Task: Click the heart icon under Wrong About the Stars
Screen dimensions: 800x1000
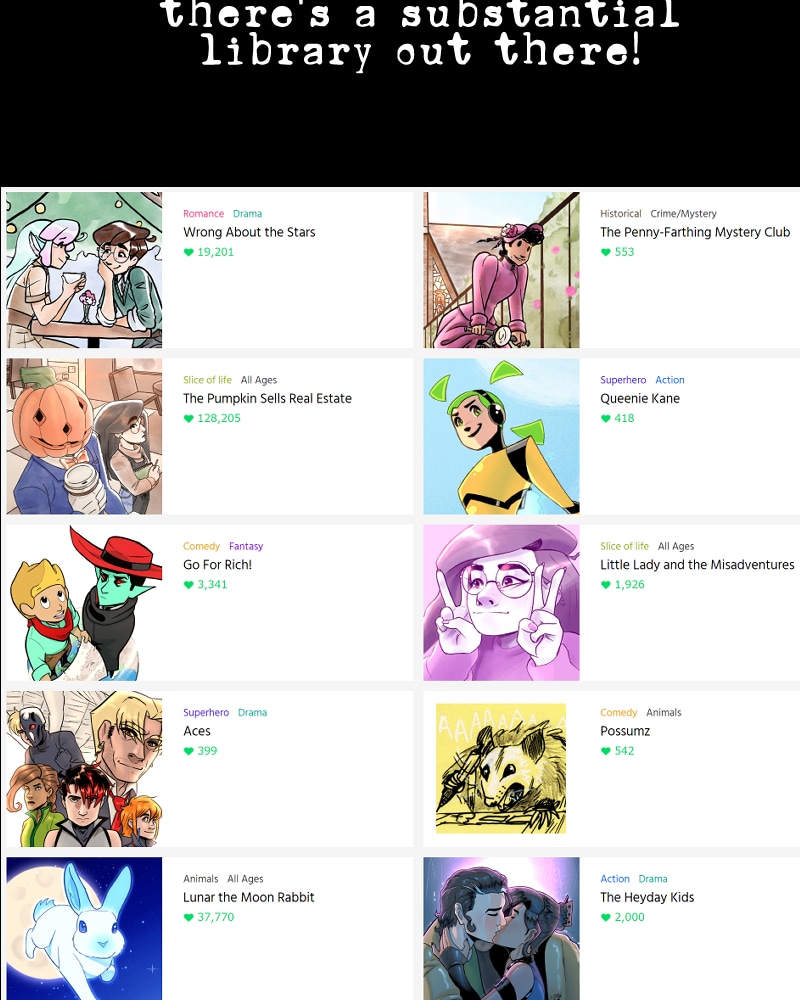Action: pos(188,252)
